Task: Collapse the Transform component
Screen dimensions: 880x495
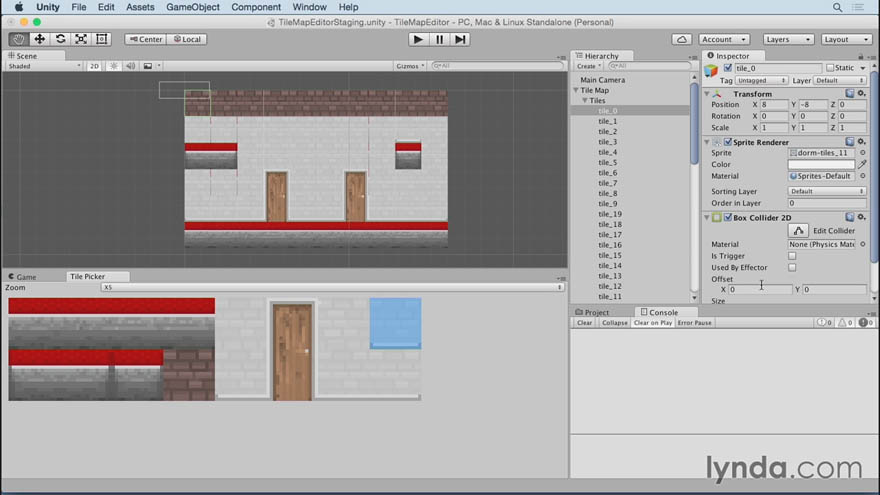Action: coord(707,94)
